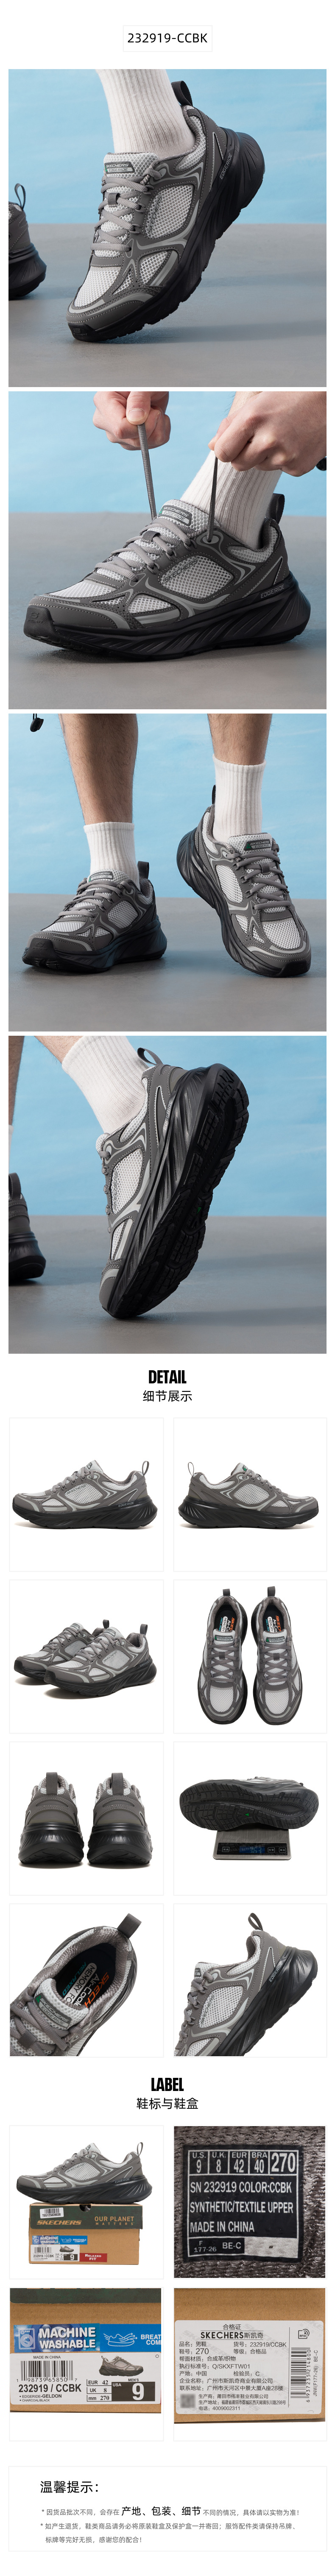Open the photo of hands tying shoelaces
This screenshot has width=335, height=2576.
click(x=167, y=550)
